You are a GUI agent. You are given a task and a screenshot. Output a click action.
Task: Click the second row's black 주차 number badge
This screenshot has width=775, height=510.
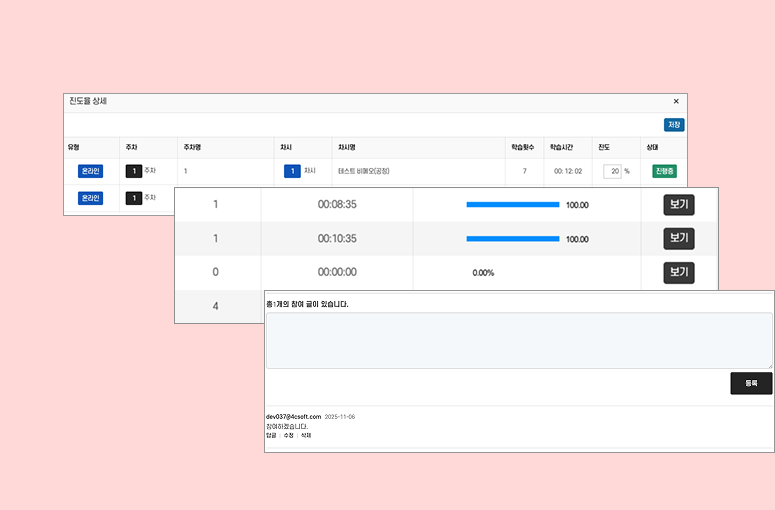[133, 198]
